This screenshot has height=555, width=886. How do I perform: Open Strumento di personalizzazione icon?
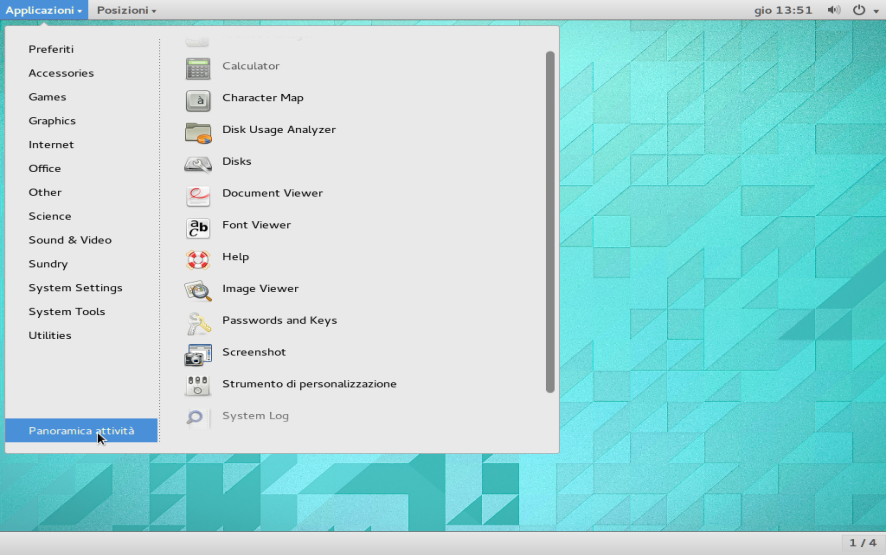[198, 385]
